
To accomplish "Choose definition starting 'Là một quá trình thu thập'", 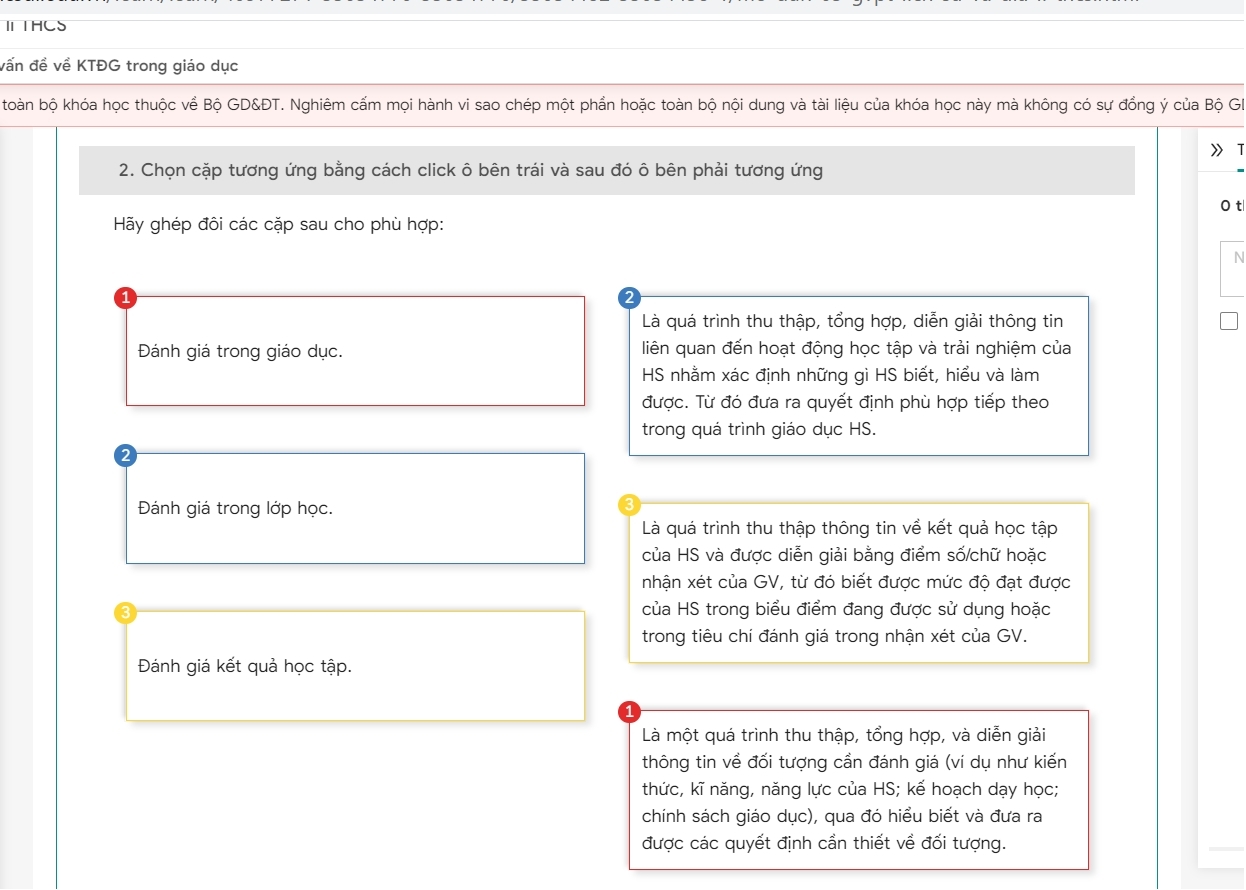I will pyautogui.click(x=858, y=790).
